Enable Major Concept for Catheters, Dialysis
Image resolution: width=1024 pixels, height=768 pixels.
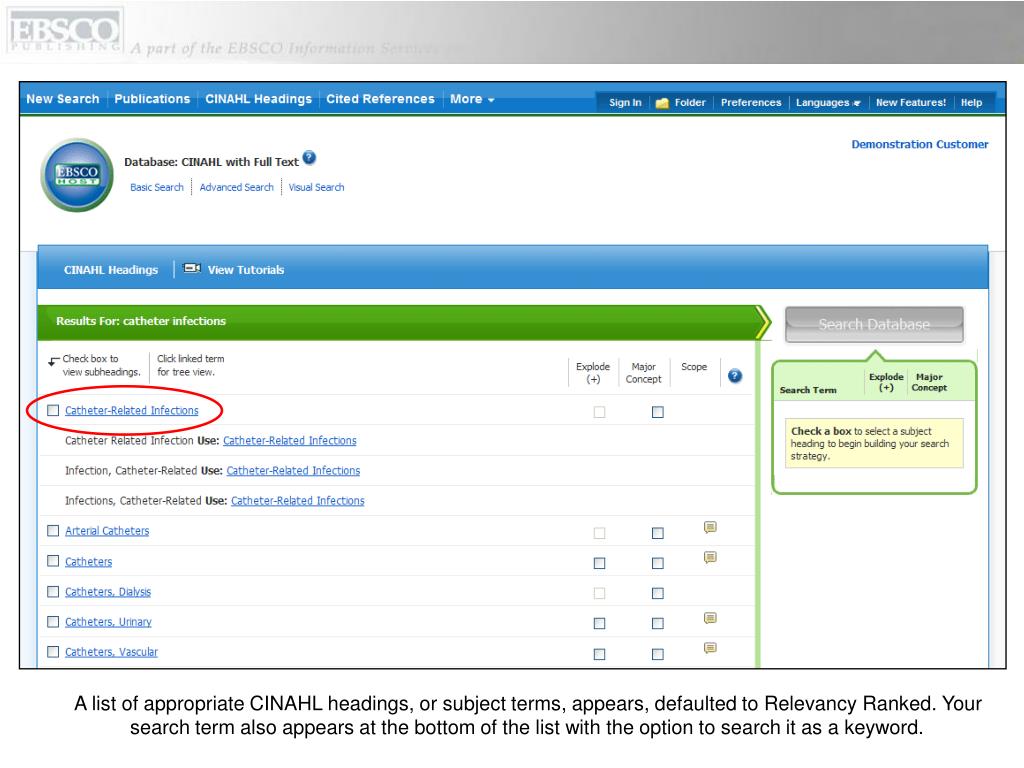pyautogui.click(x=658, y=593)
